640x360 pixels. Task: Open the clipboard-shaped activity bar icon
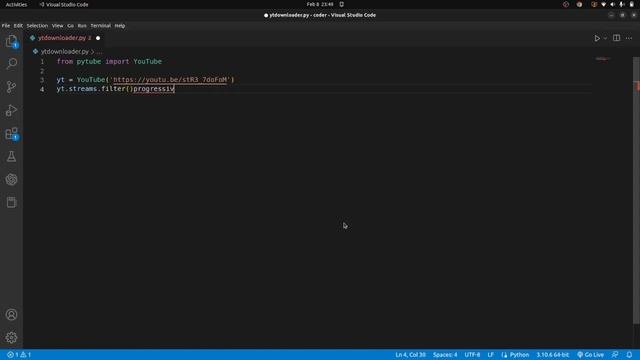click(11, 202)
